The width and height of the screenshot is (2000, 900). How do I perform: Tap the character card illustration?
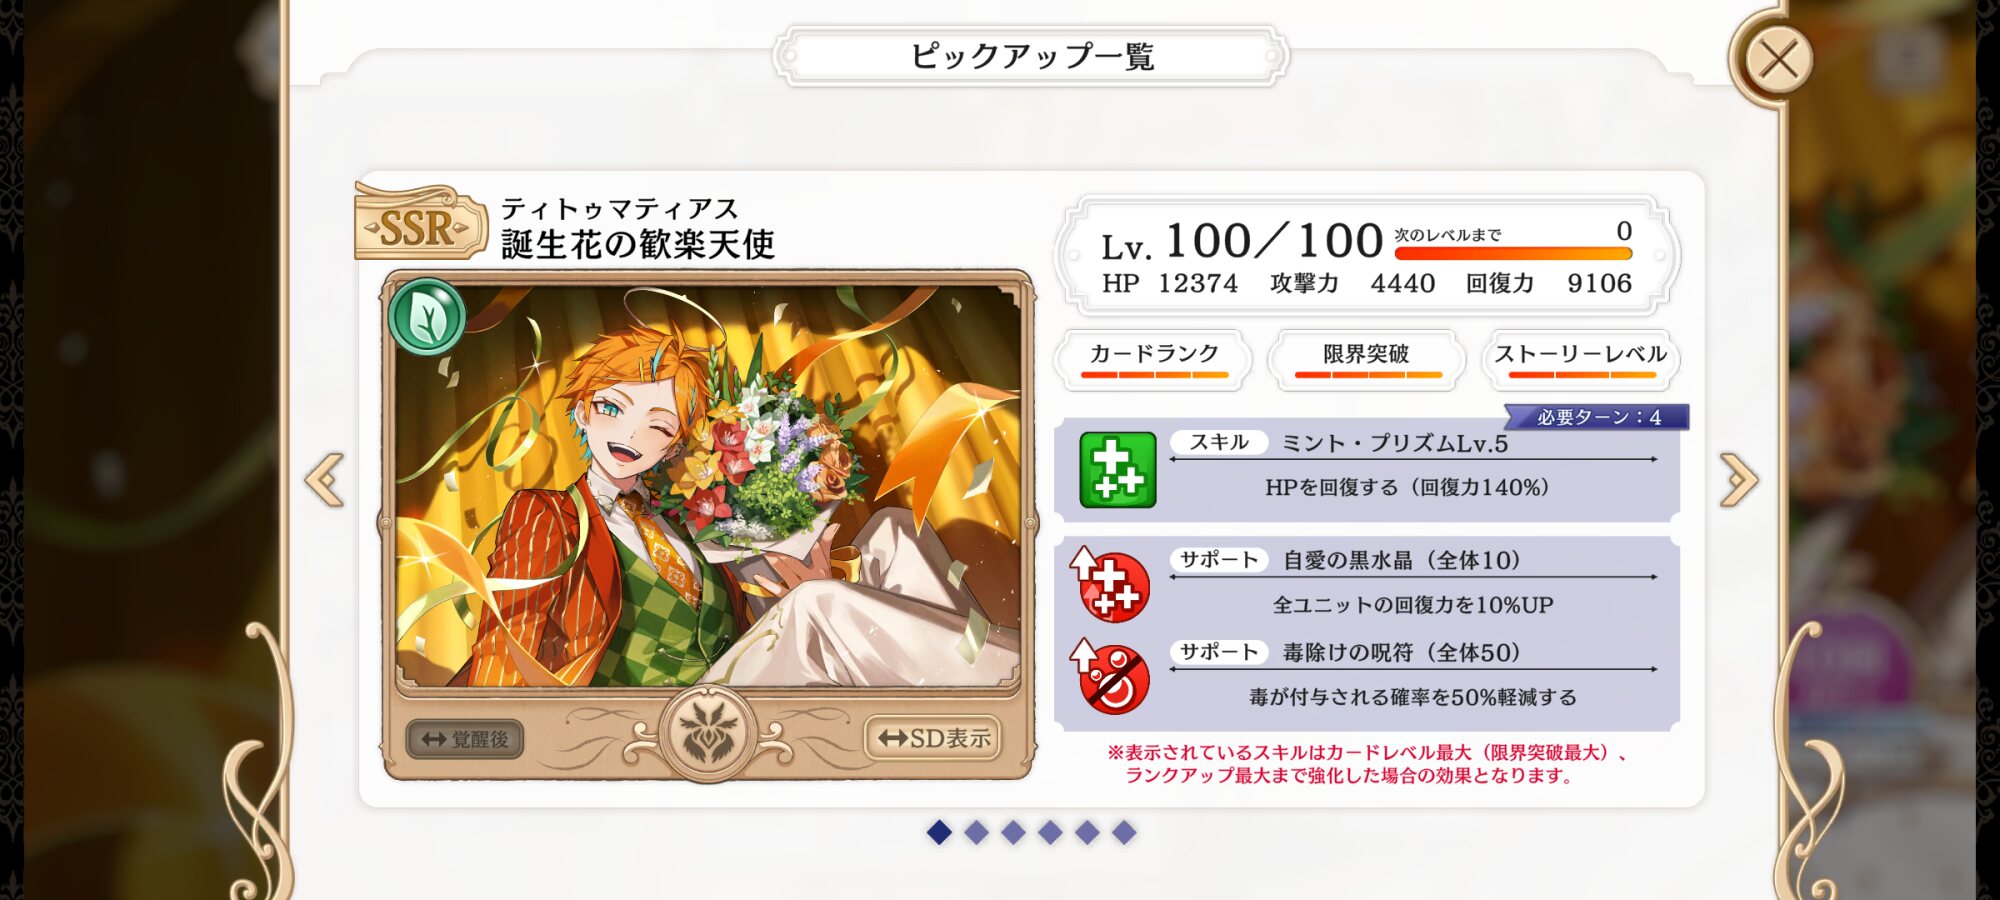pyautogui.click(x=708, y=487)
